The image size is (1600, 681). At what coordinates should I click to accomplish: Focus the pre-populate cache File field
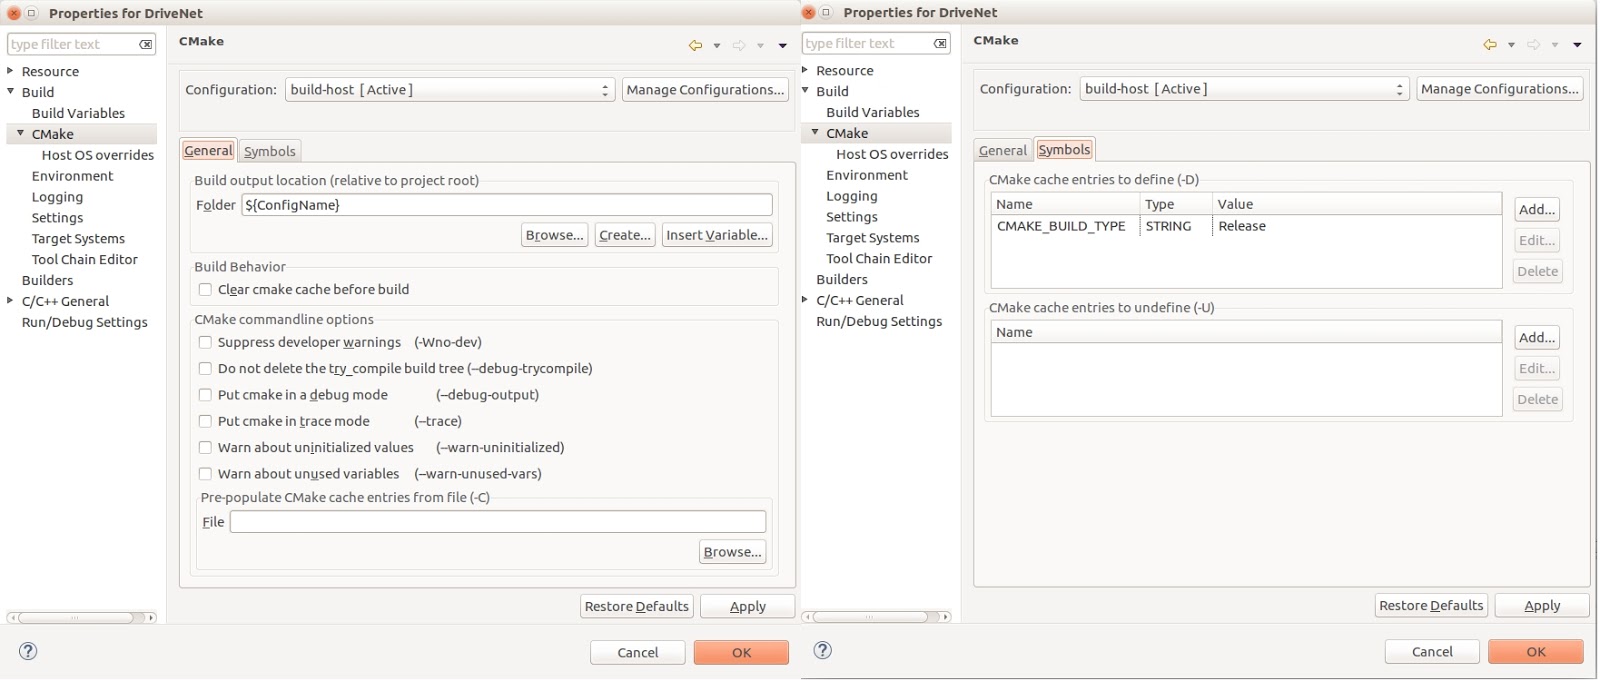tap(498, 522)
